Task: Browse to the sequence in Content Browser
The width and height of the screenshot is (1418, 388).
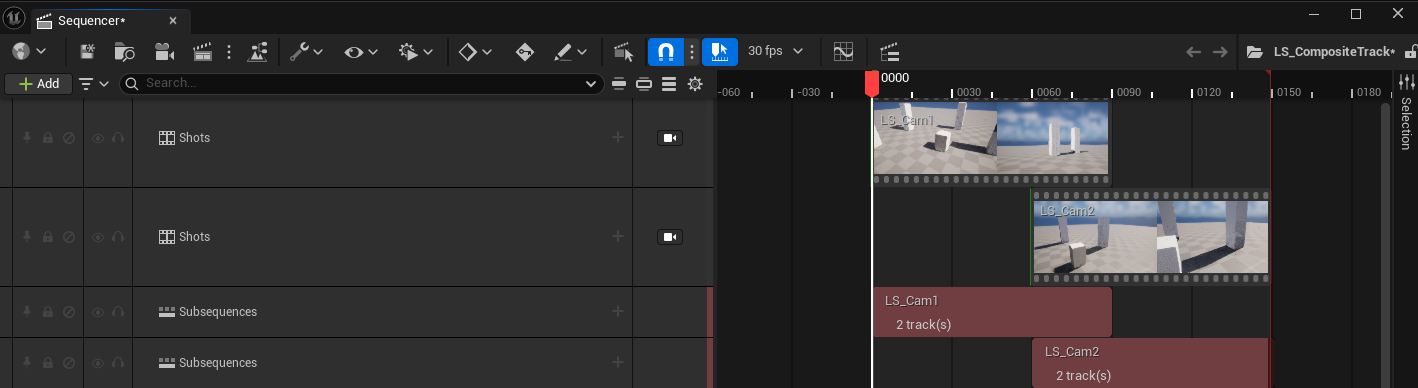Action: click(125, 51)
